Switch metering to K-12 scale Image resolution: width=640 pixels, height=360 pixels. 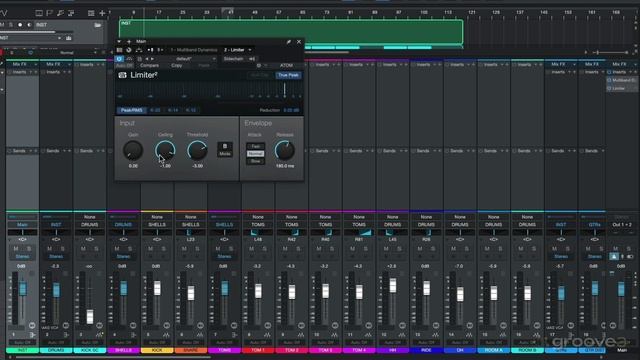191,110
